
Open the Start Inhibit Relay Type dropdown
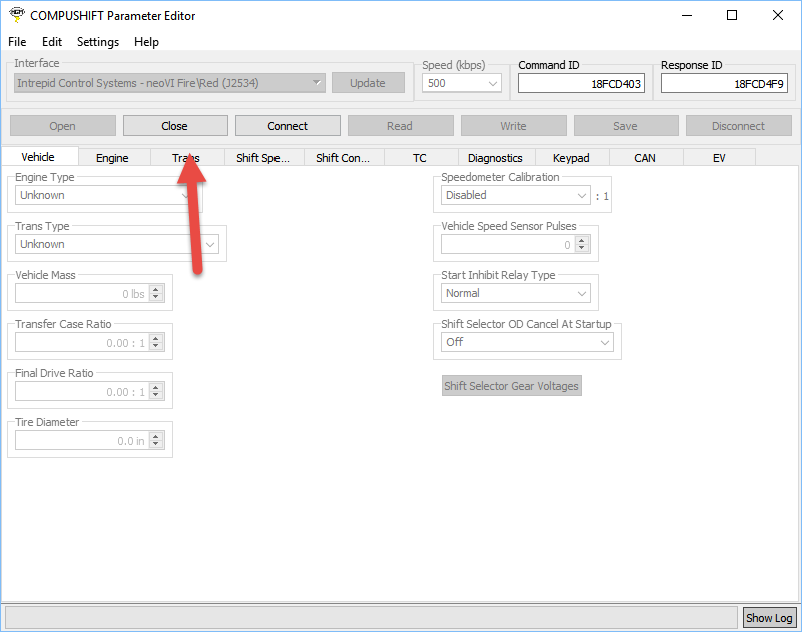516,294
